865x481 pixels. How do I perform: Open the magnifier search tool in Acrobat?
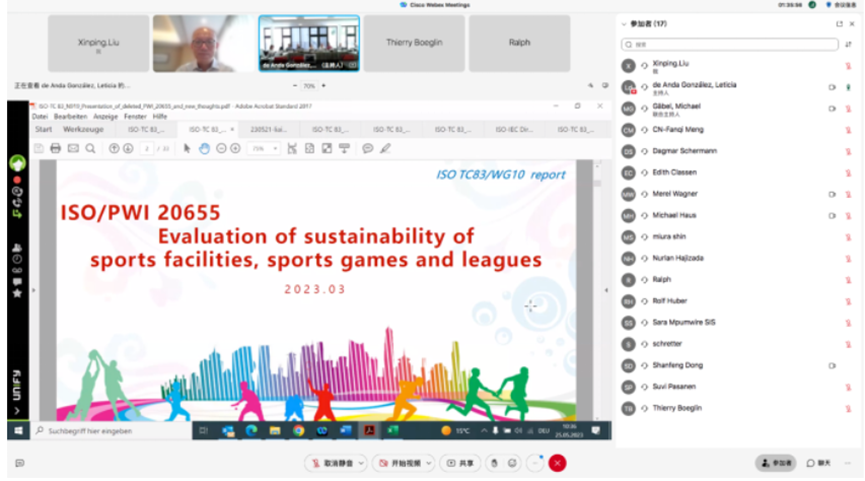(90, 148)
